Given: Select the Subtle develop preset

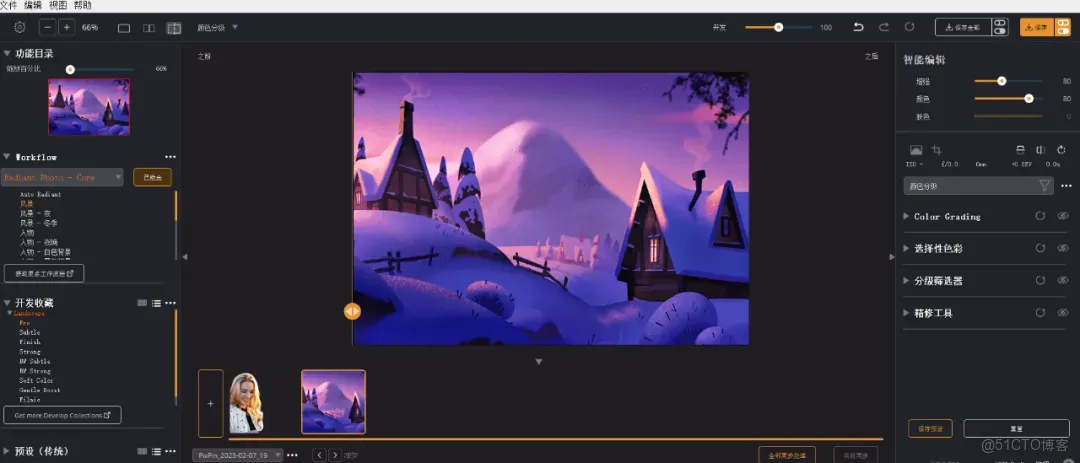Looking at the screenshot, I should (x=30, y=332).
